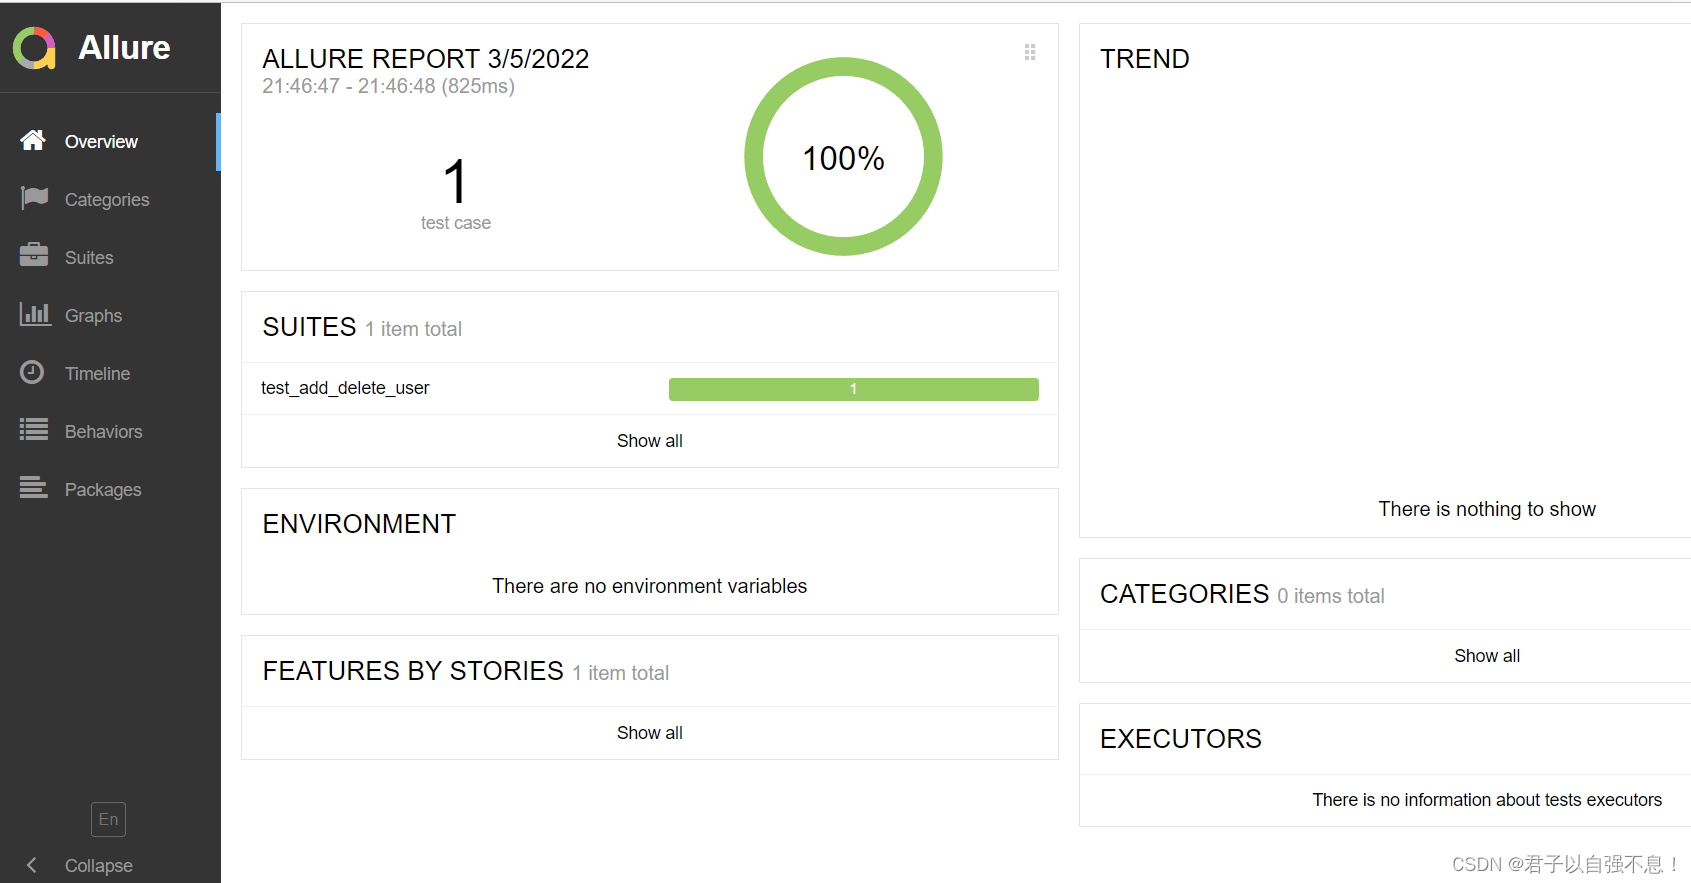Click the ENVIRONMENT widget heading
The height and width of the screenshot is (883, 1691).
(359, 524)
